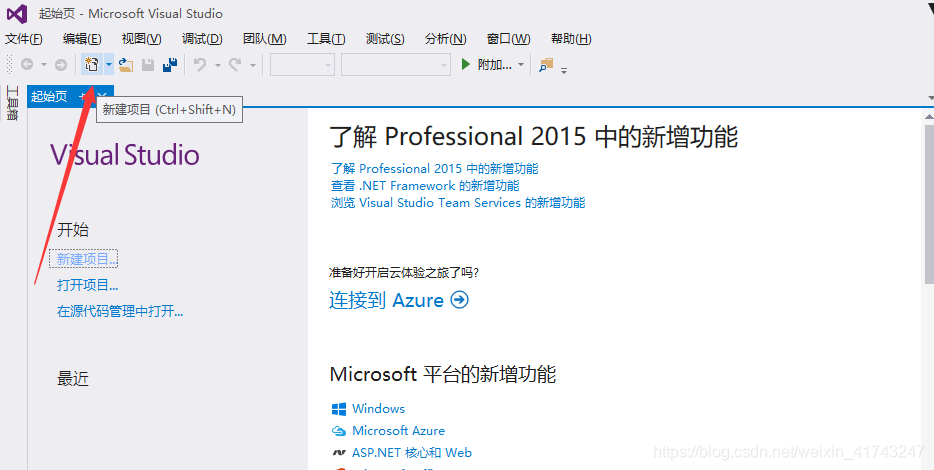The image size is (934, 470).
Task: Open the Solution Platforms combo box
Action: 396,65
